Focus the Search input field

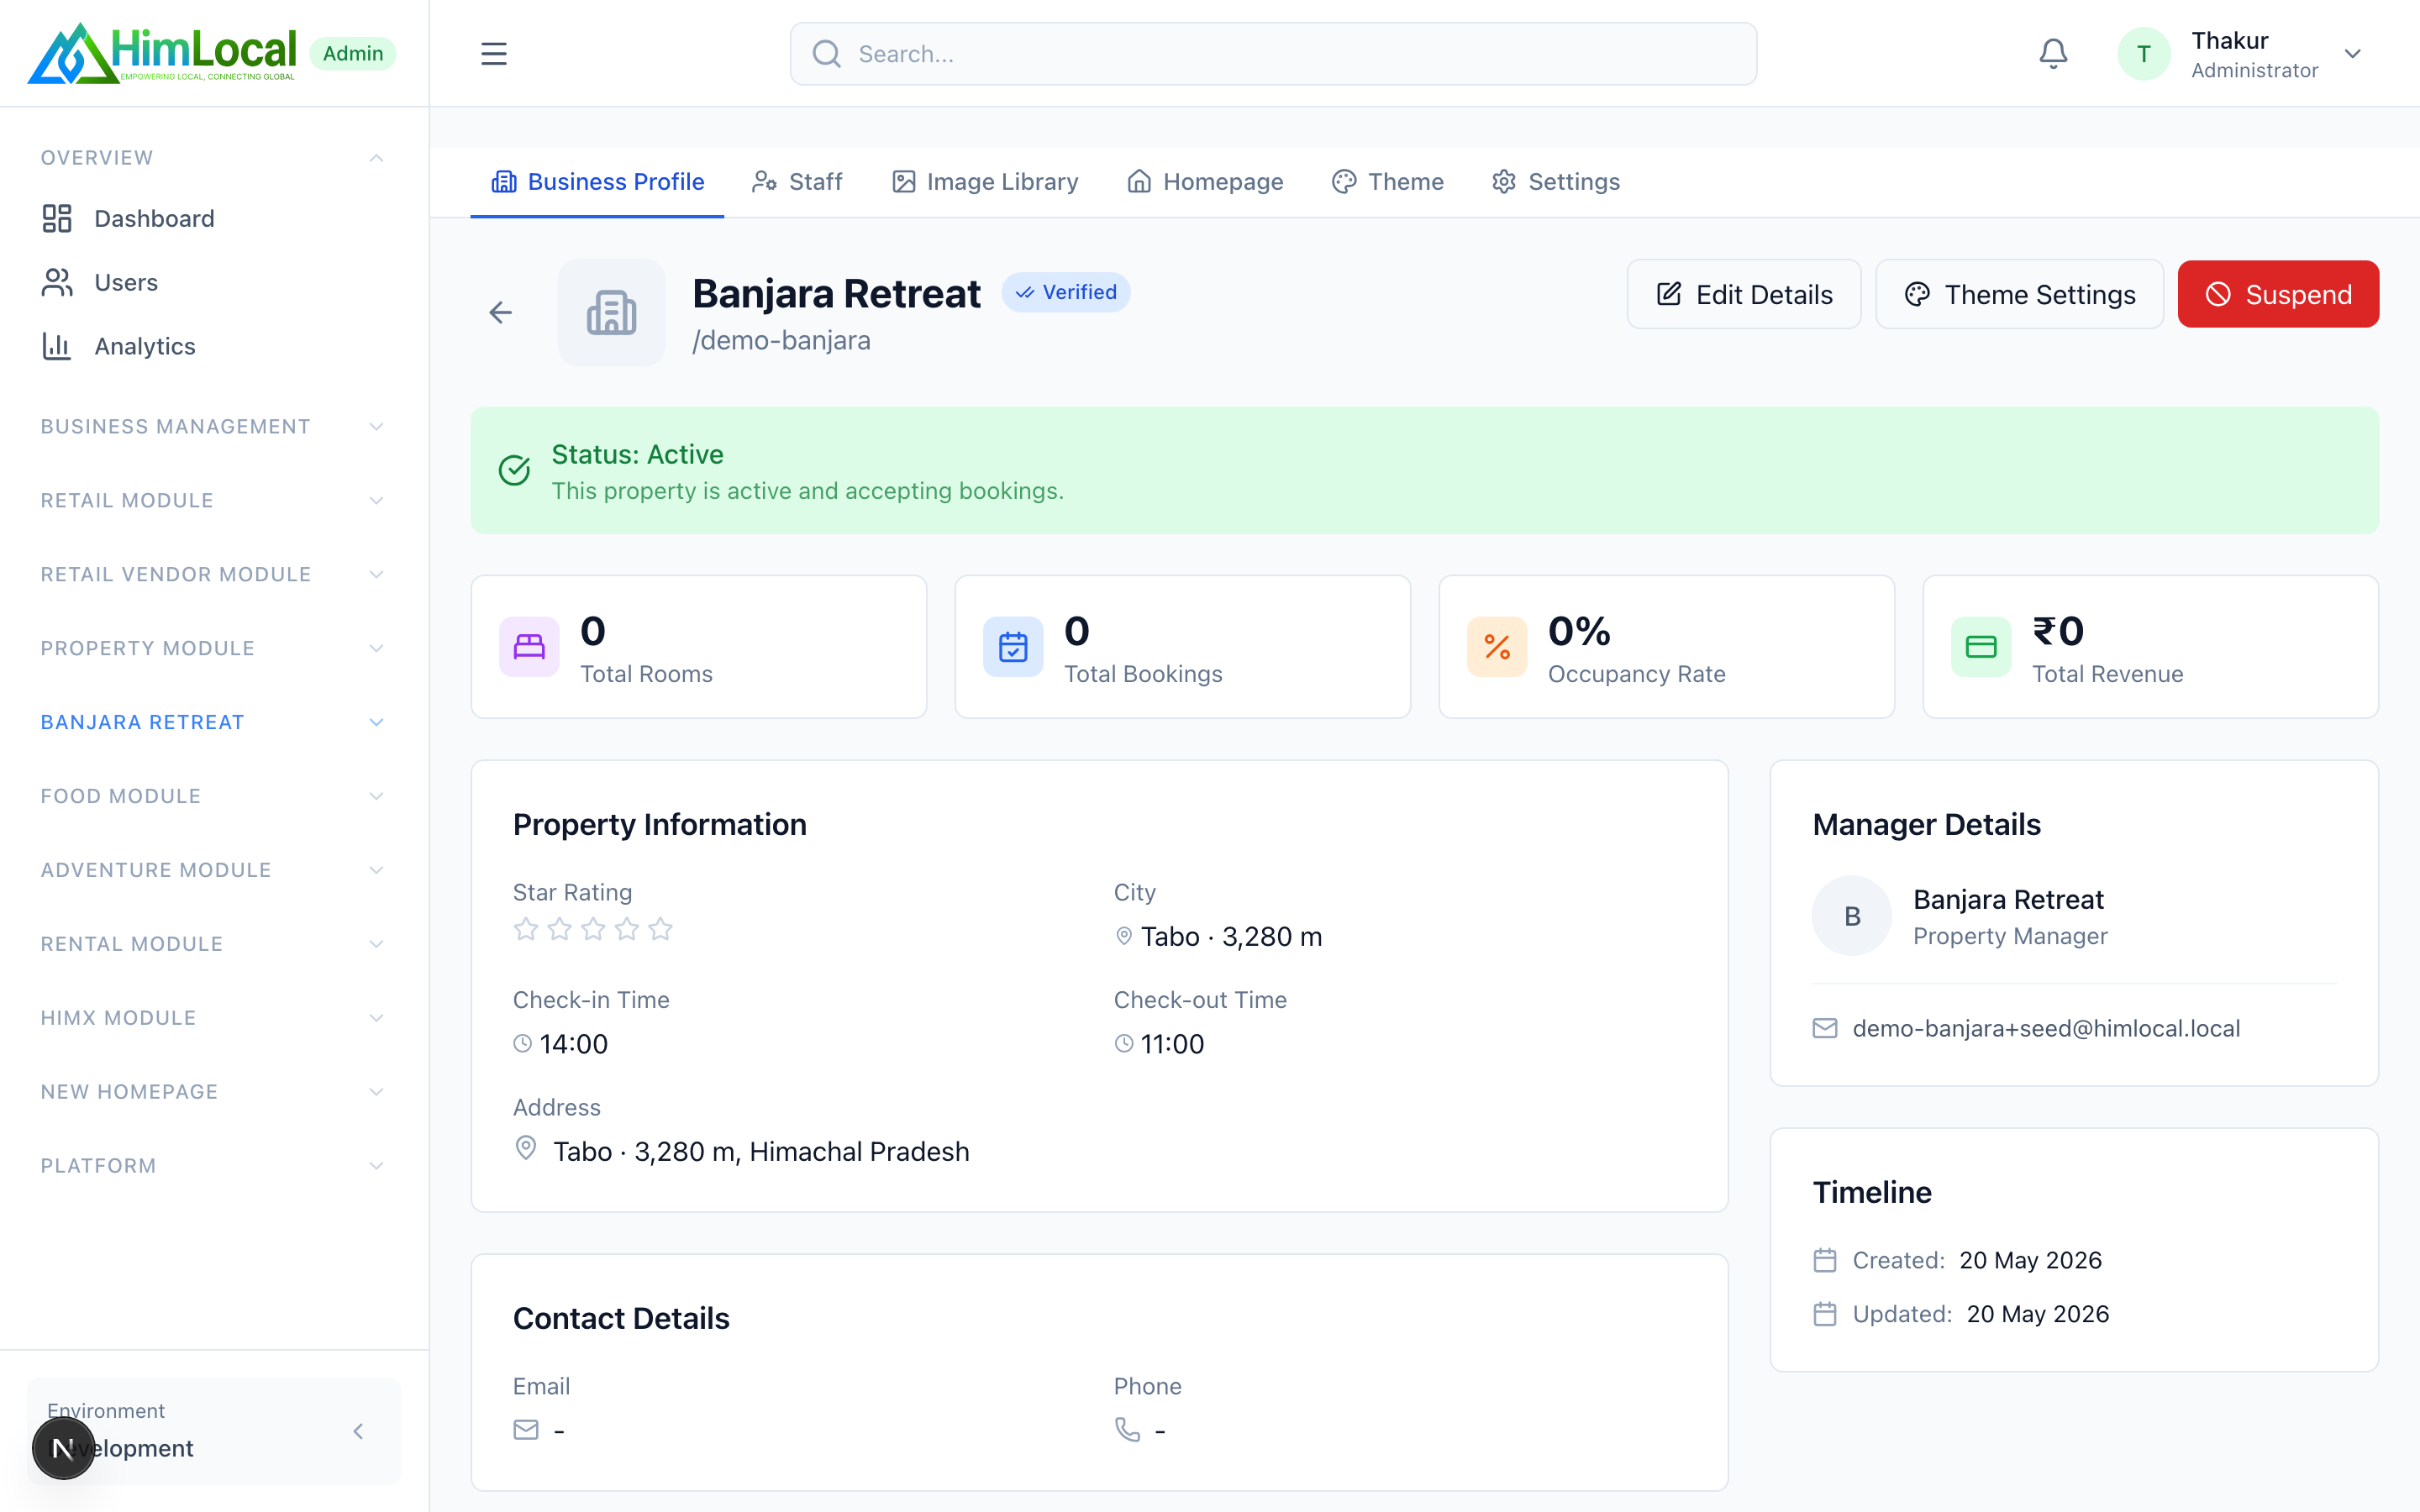pyautogui.click(x=1273, y=54)
